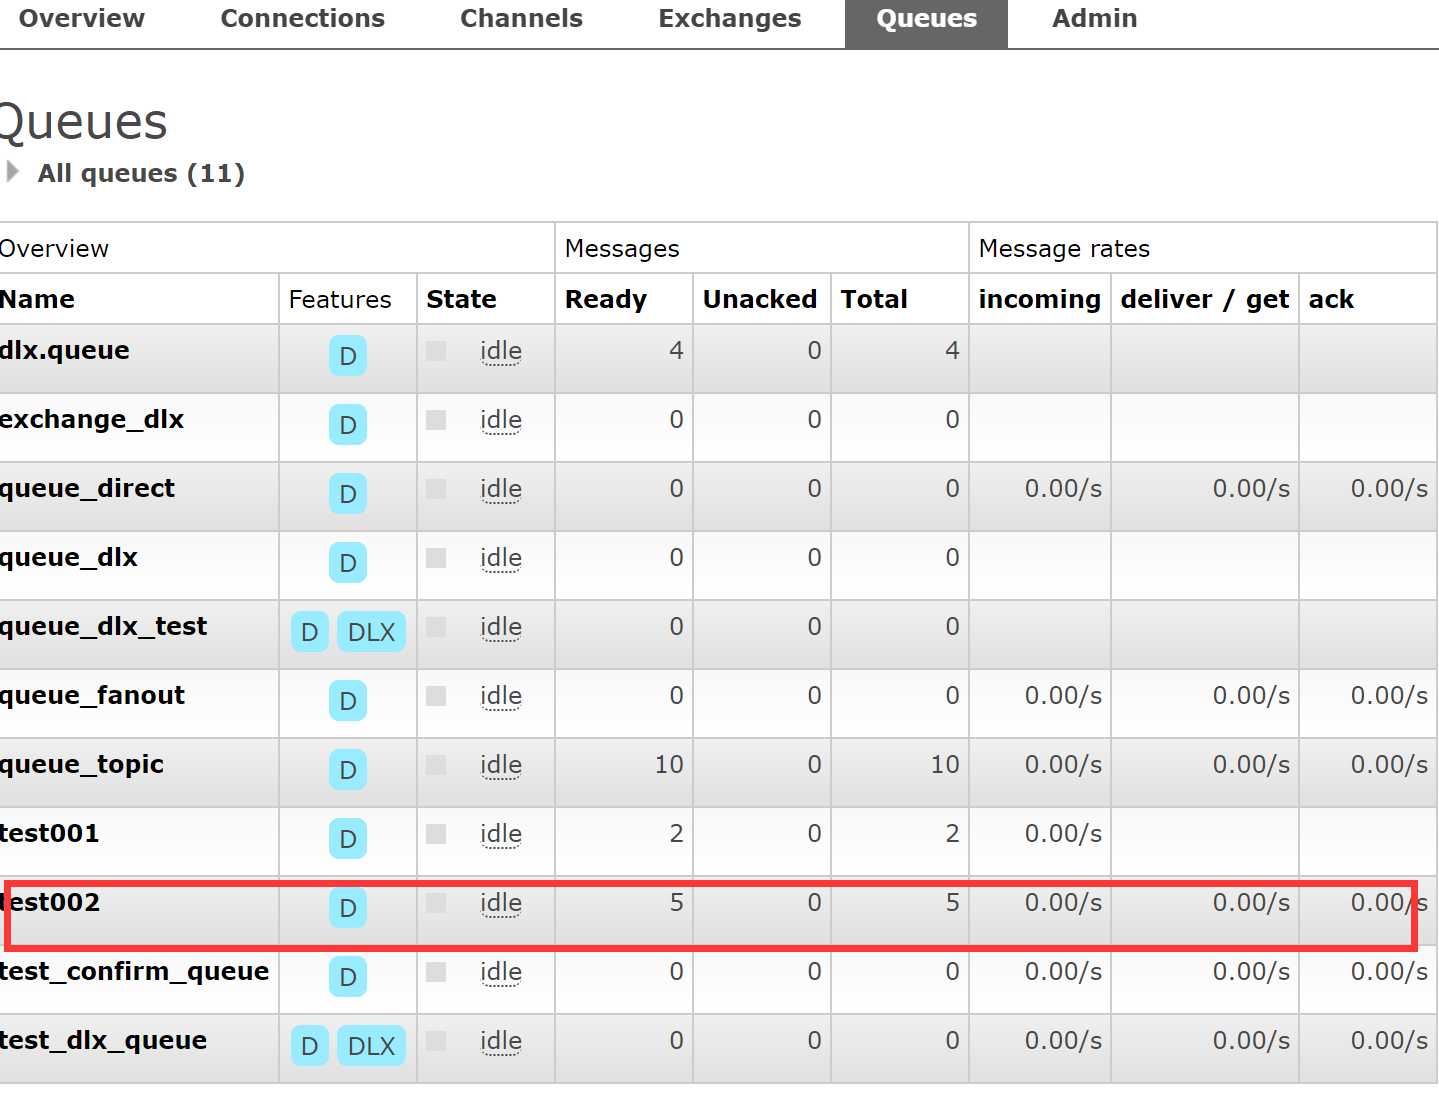Sort by Total messages column
Viewport: 1439px width, 1096px height.
coord(874,299)
